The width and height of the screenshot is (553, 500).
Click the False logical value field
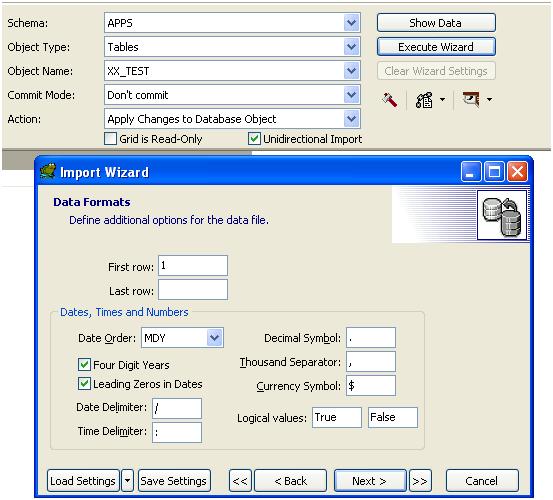point(393,417)
